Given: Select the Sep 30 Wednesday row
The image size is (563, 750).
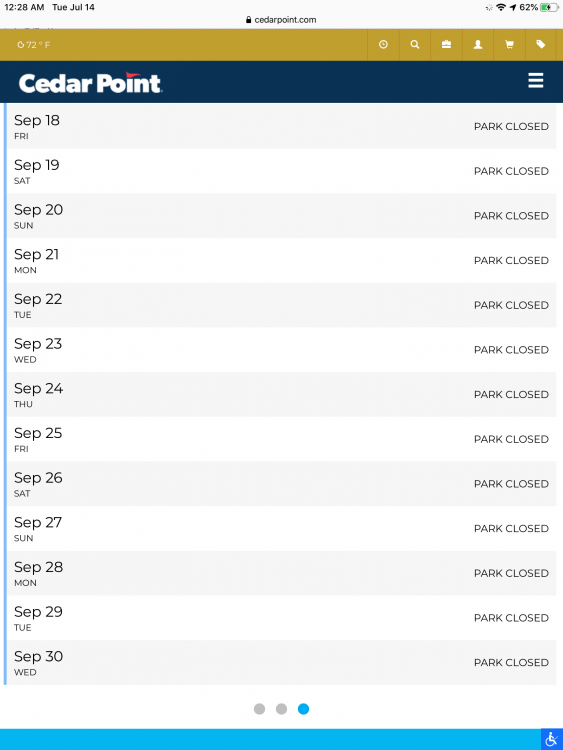Looking at the screenshot, I should (x=281, y=662).
